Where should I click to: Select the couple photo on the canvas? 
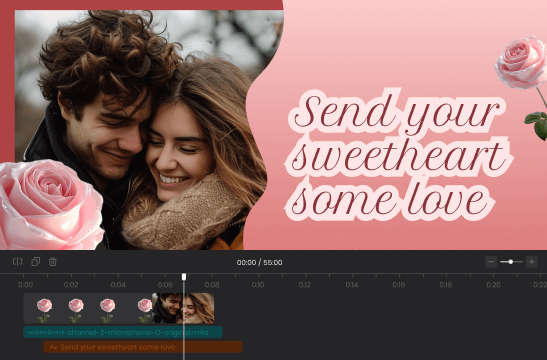pos(147,130)
